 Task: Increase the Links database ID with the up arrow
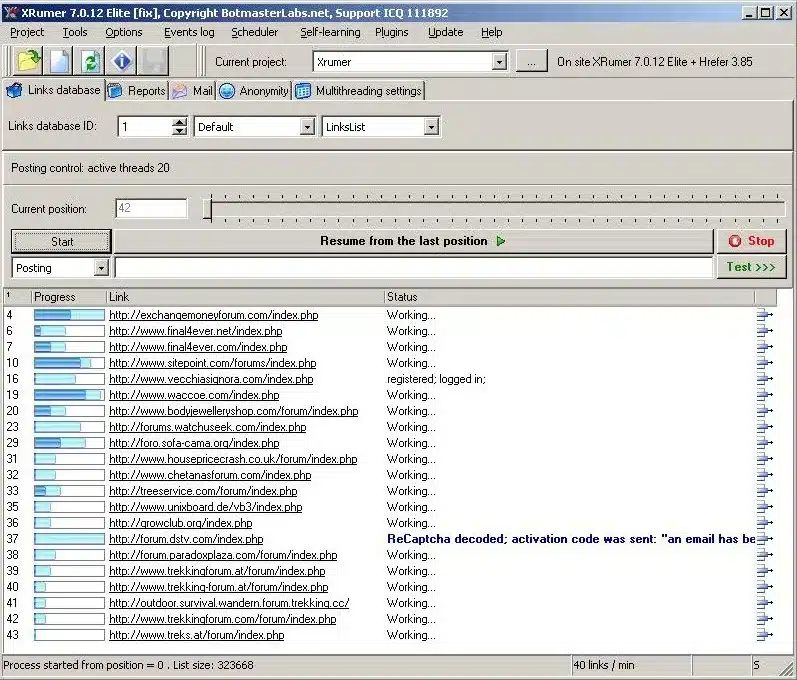pyautogui.click(x=180, y=123)
